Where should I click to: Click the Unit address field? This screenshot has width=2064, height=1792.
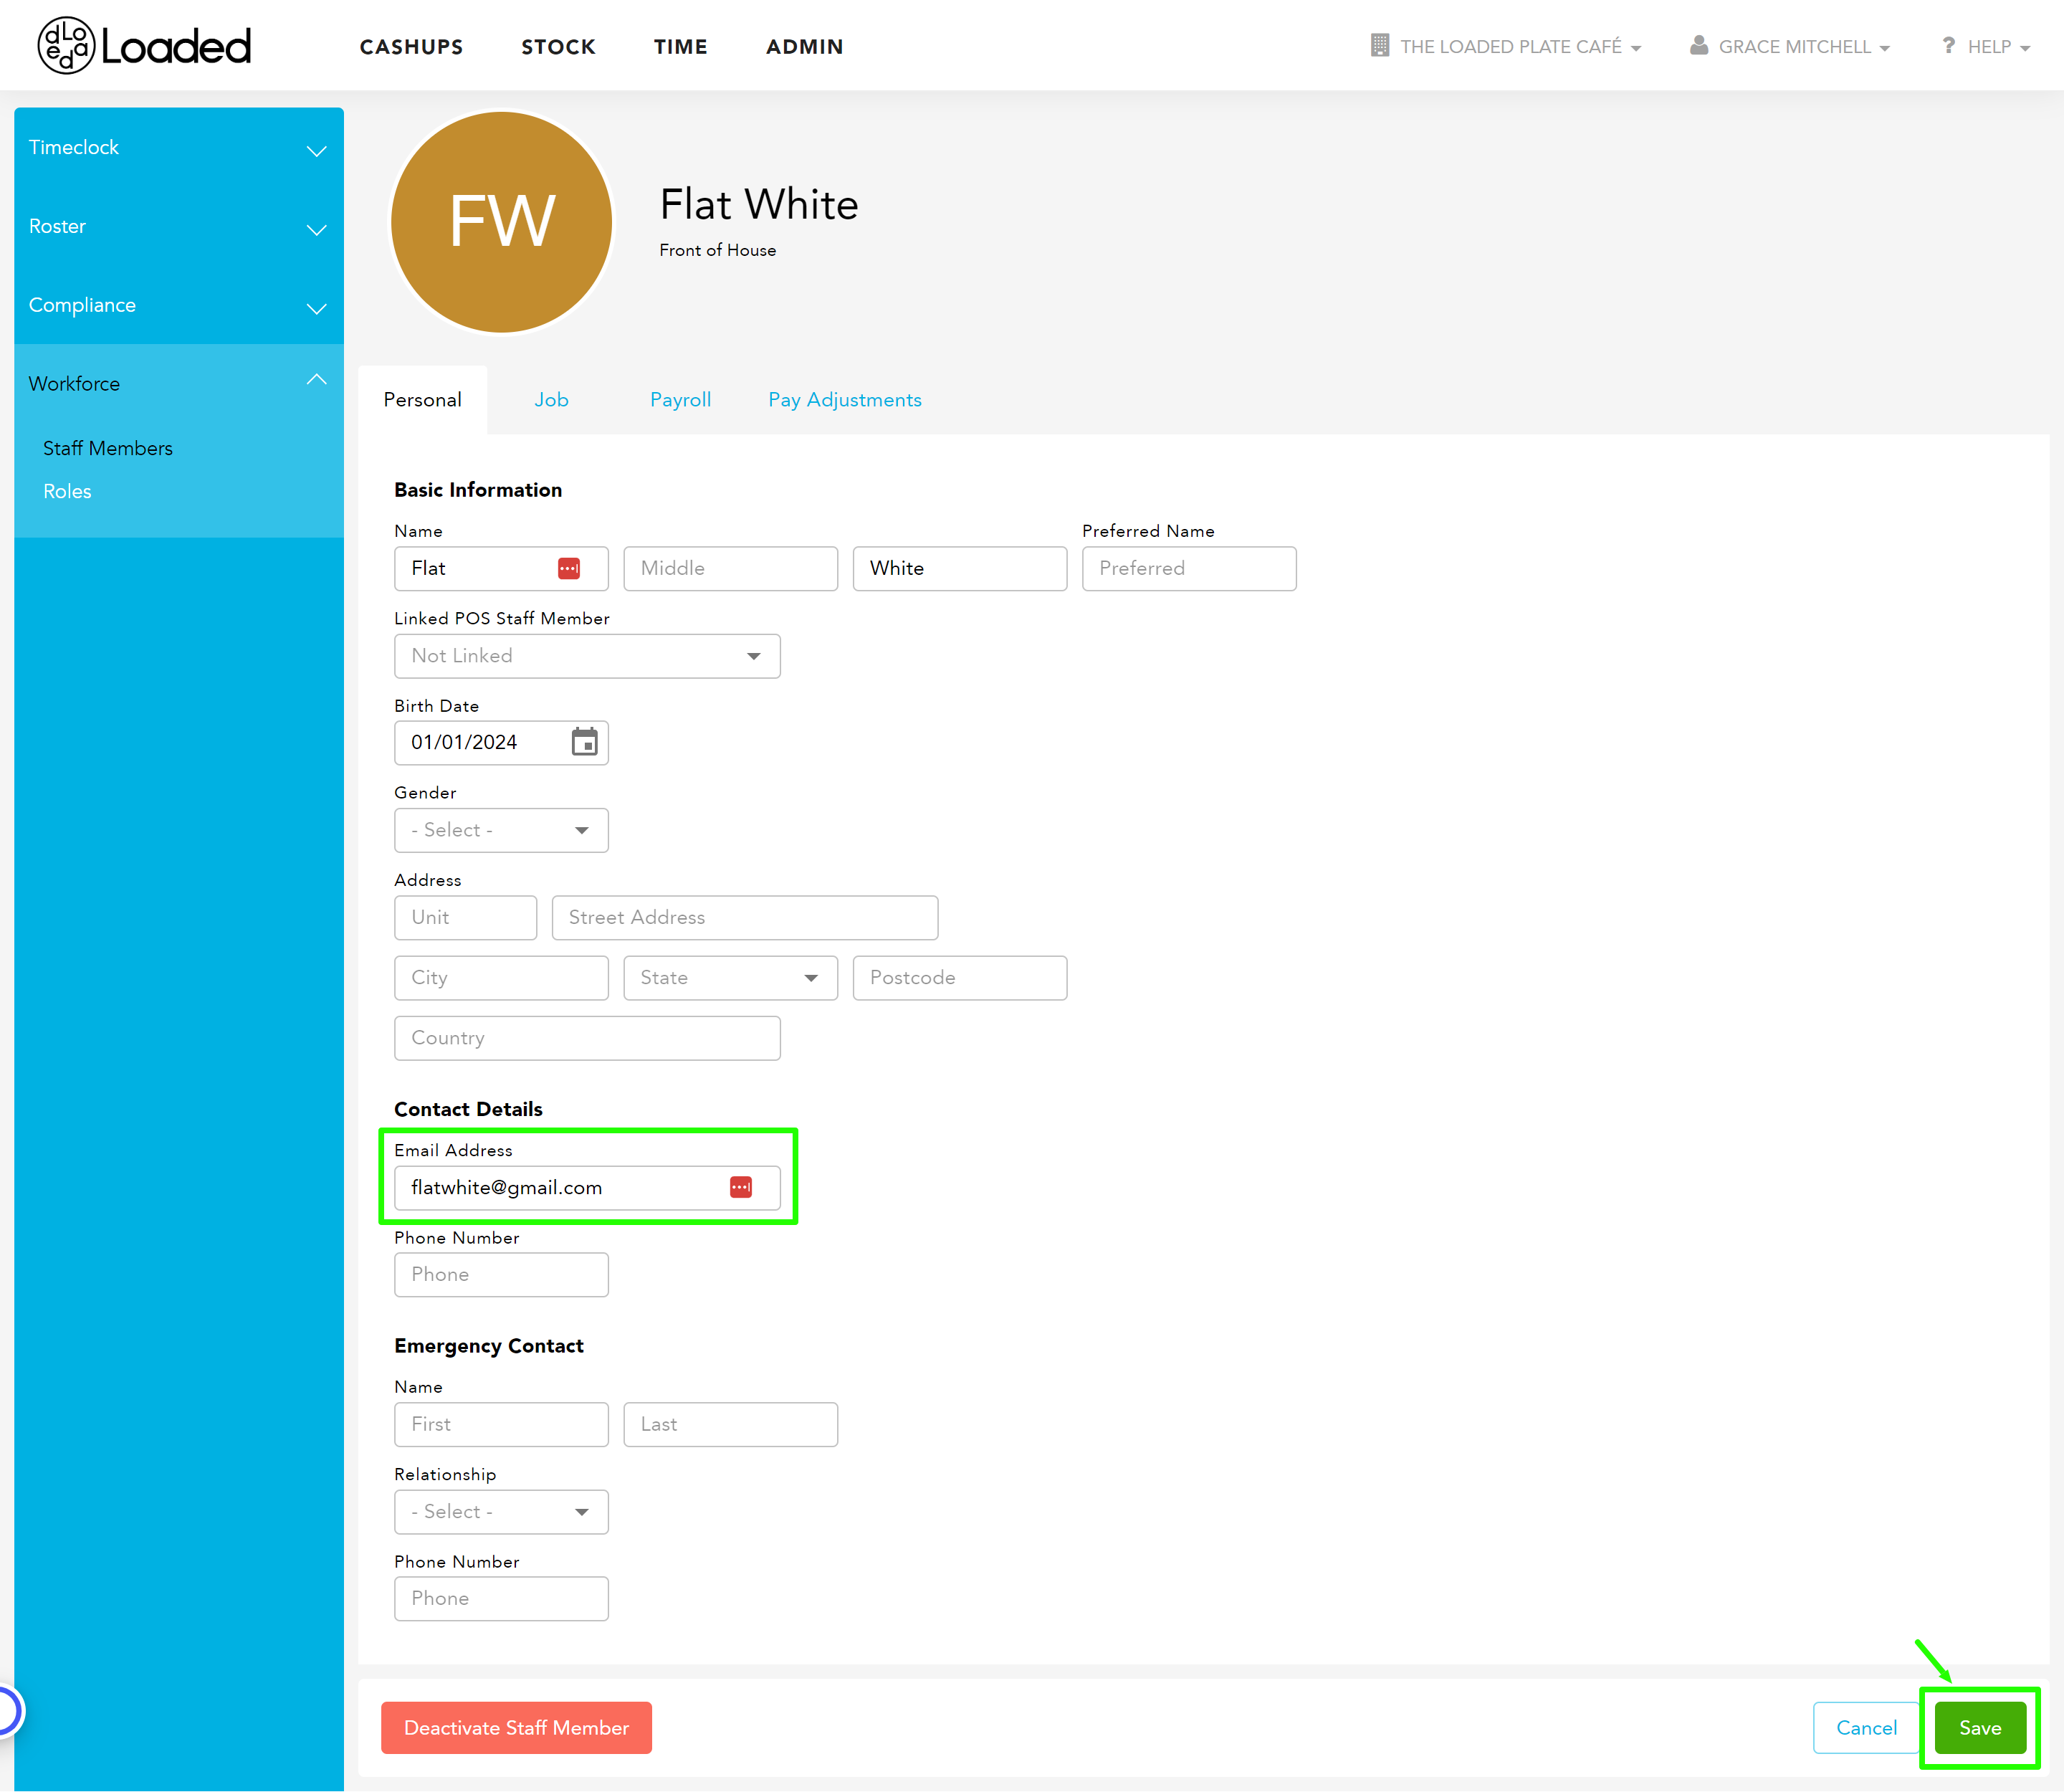click(465, 918)
